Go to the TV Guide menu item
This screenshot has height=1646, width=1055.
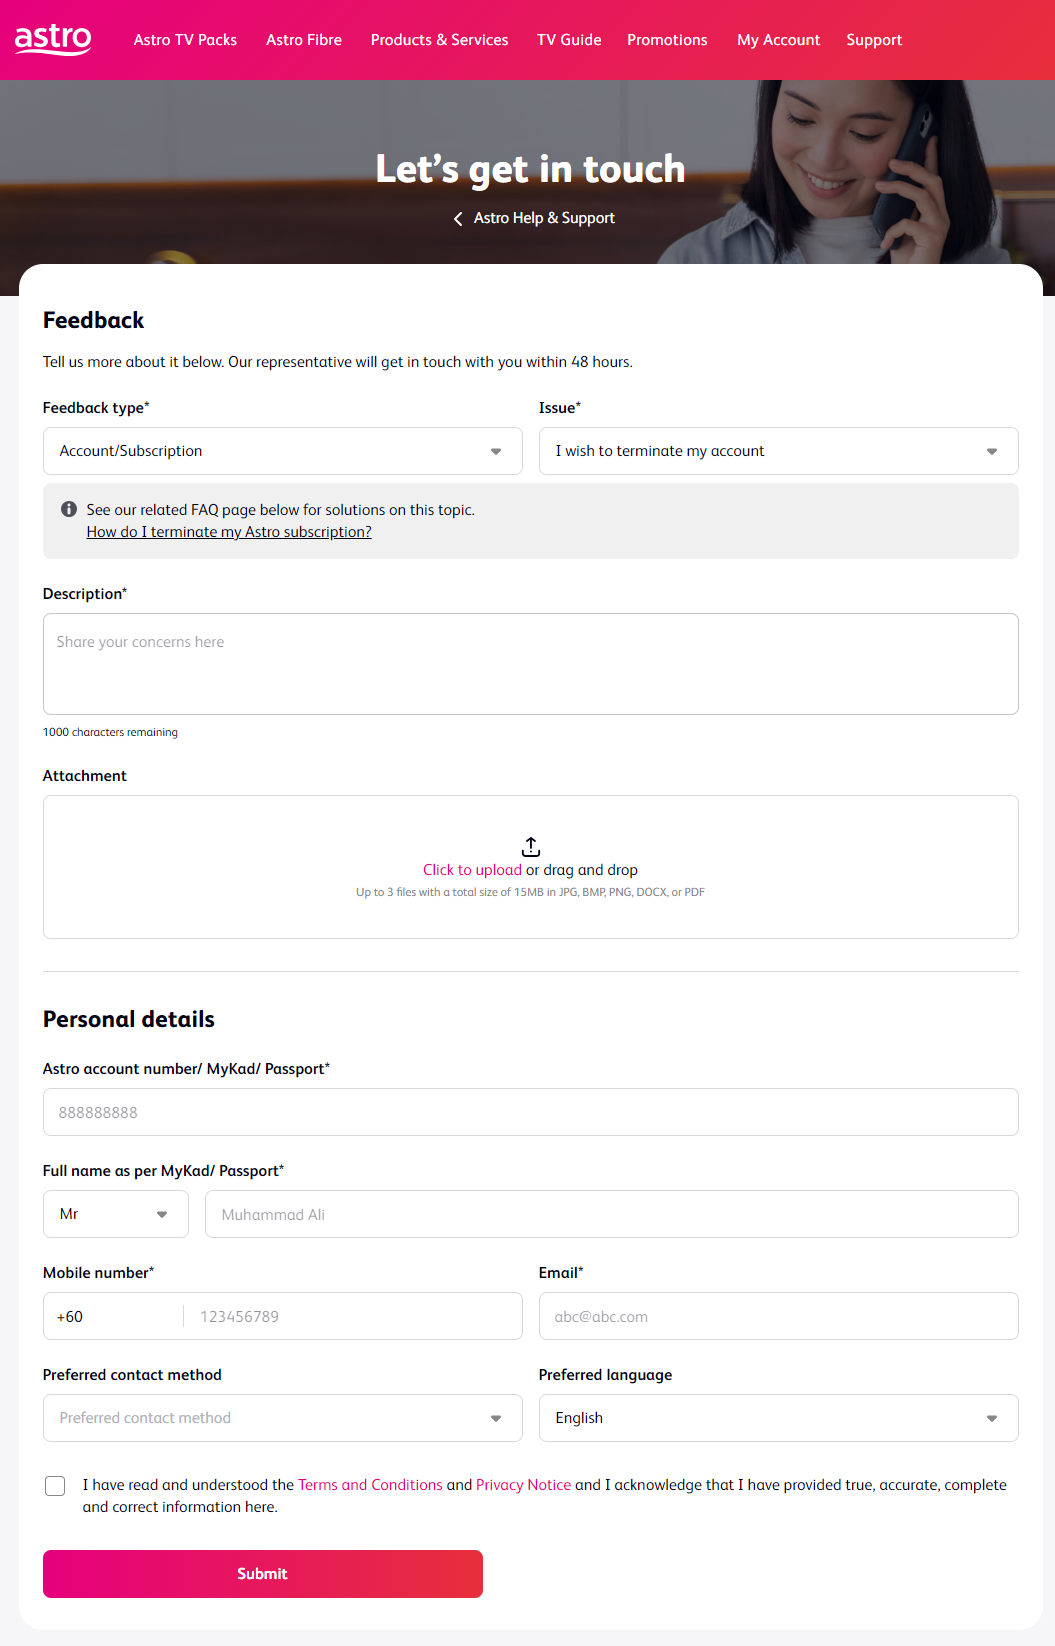pos(569,40)
